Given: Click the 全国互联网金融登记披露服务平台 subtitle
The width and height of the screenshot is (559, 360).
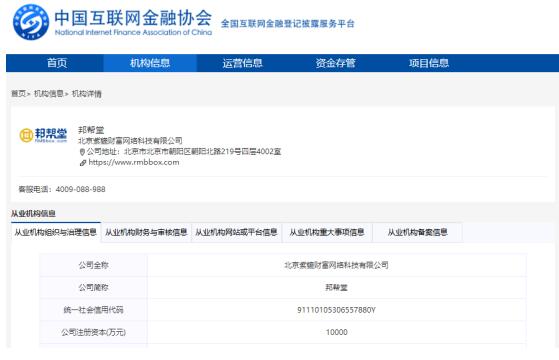Looking at the screenshot, I should (x=288, y=24).
